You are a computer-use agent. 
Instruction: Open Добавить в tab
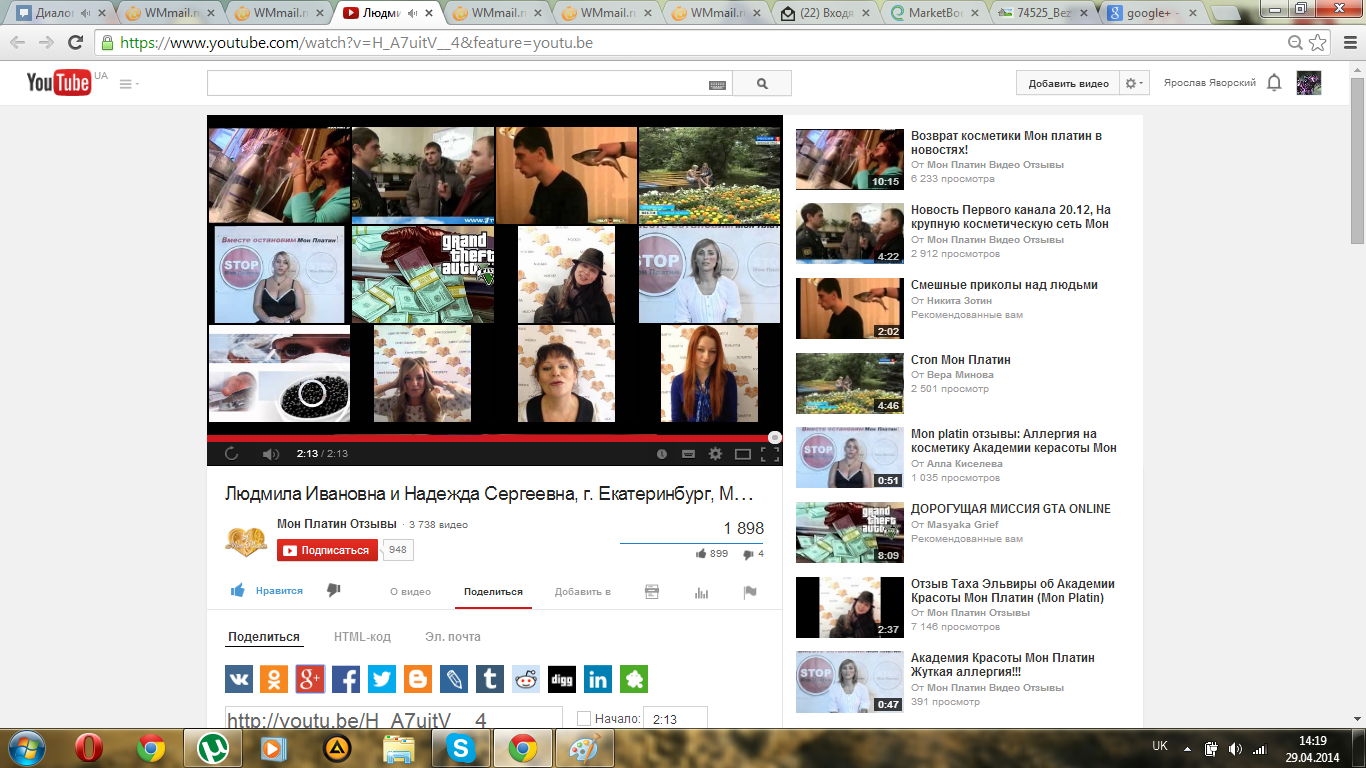click(583, 591)
